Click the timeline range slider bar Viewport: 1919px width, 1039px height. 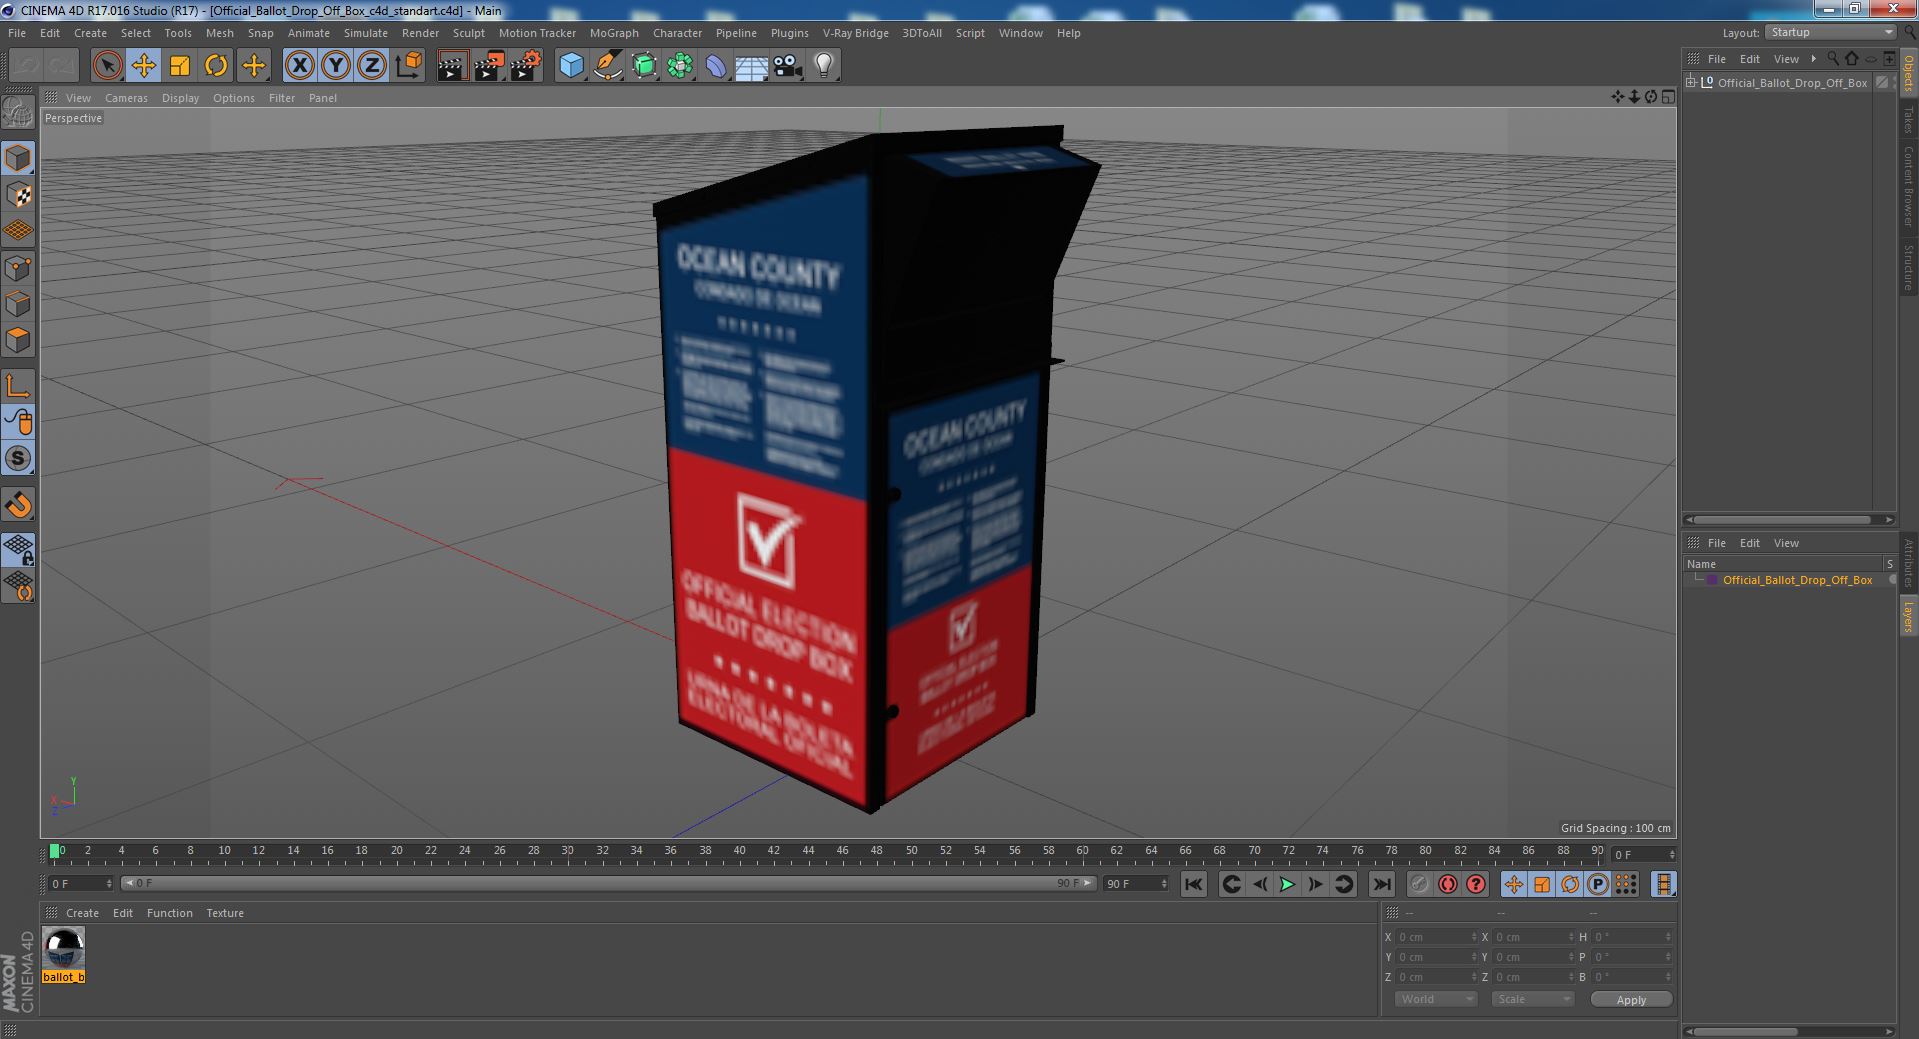tap(608, 884)
